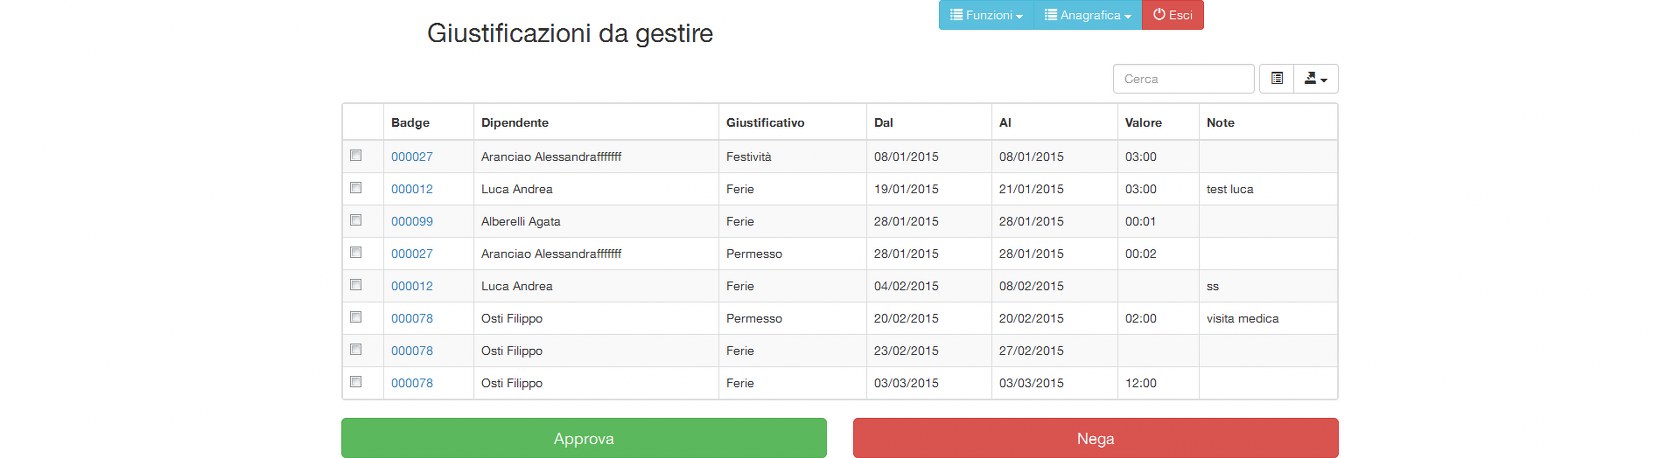Focus the Cerca search field

click(x=1184, y=79)
